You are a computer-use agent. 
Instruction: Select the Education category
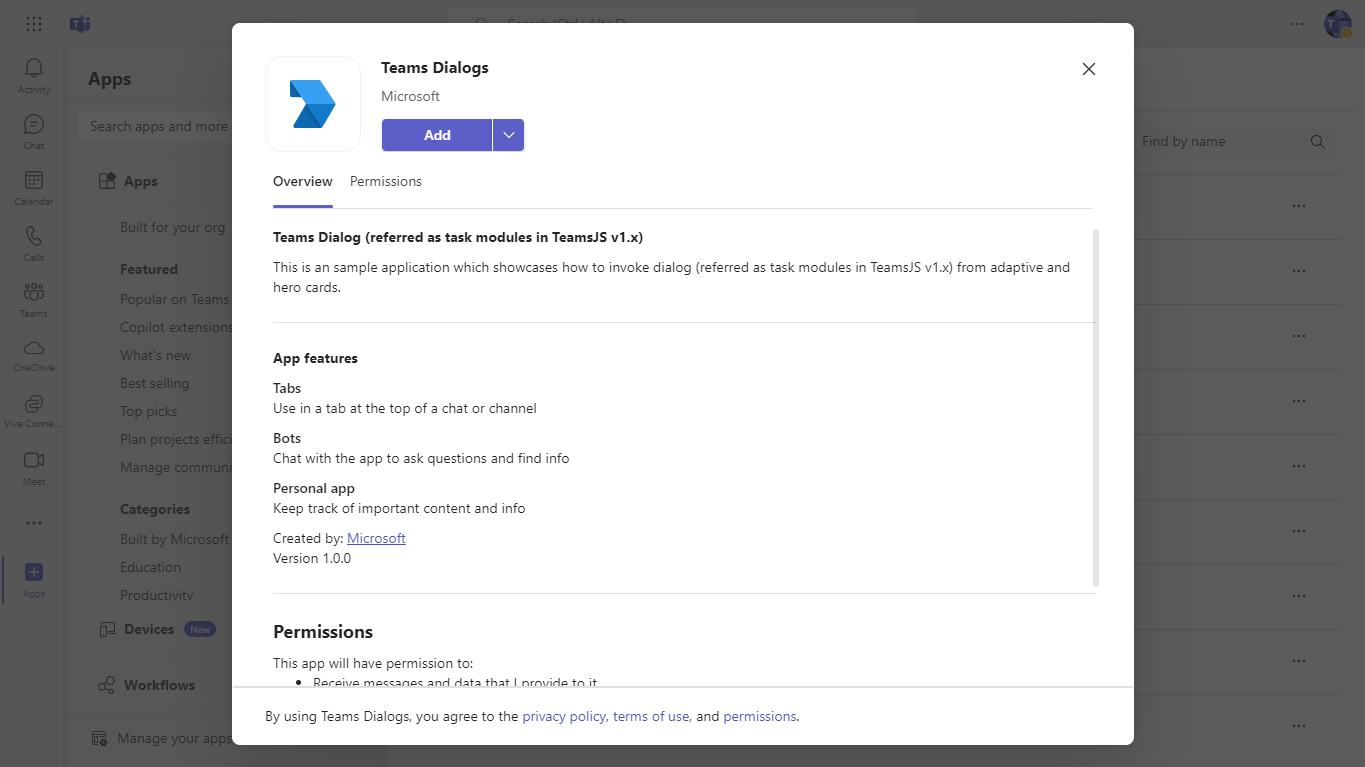click(150, 567)
